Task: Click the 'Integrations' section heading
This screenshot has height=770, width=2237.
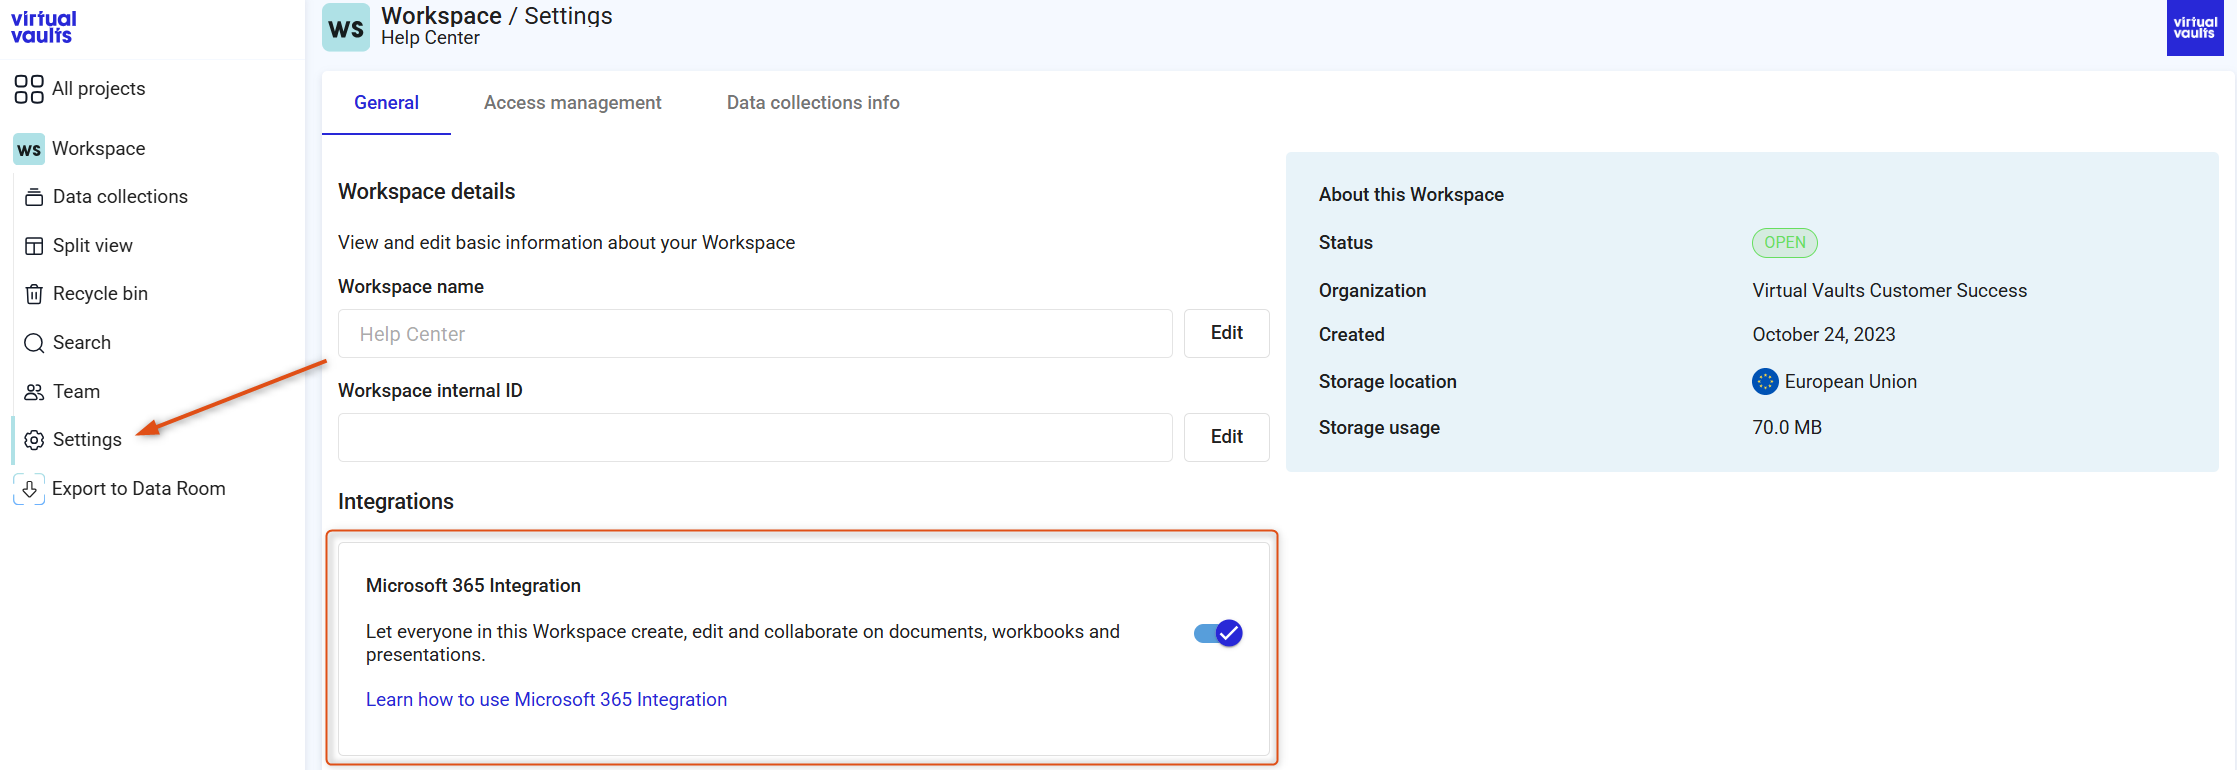Action: point(395,502)
